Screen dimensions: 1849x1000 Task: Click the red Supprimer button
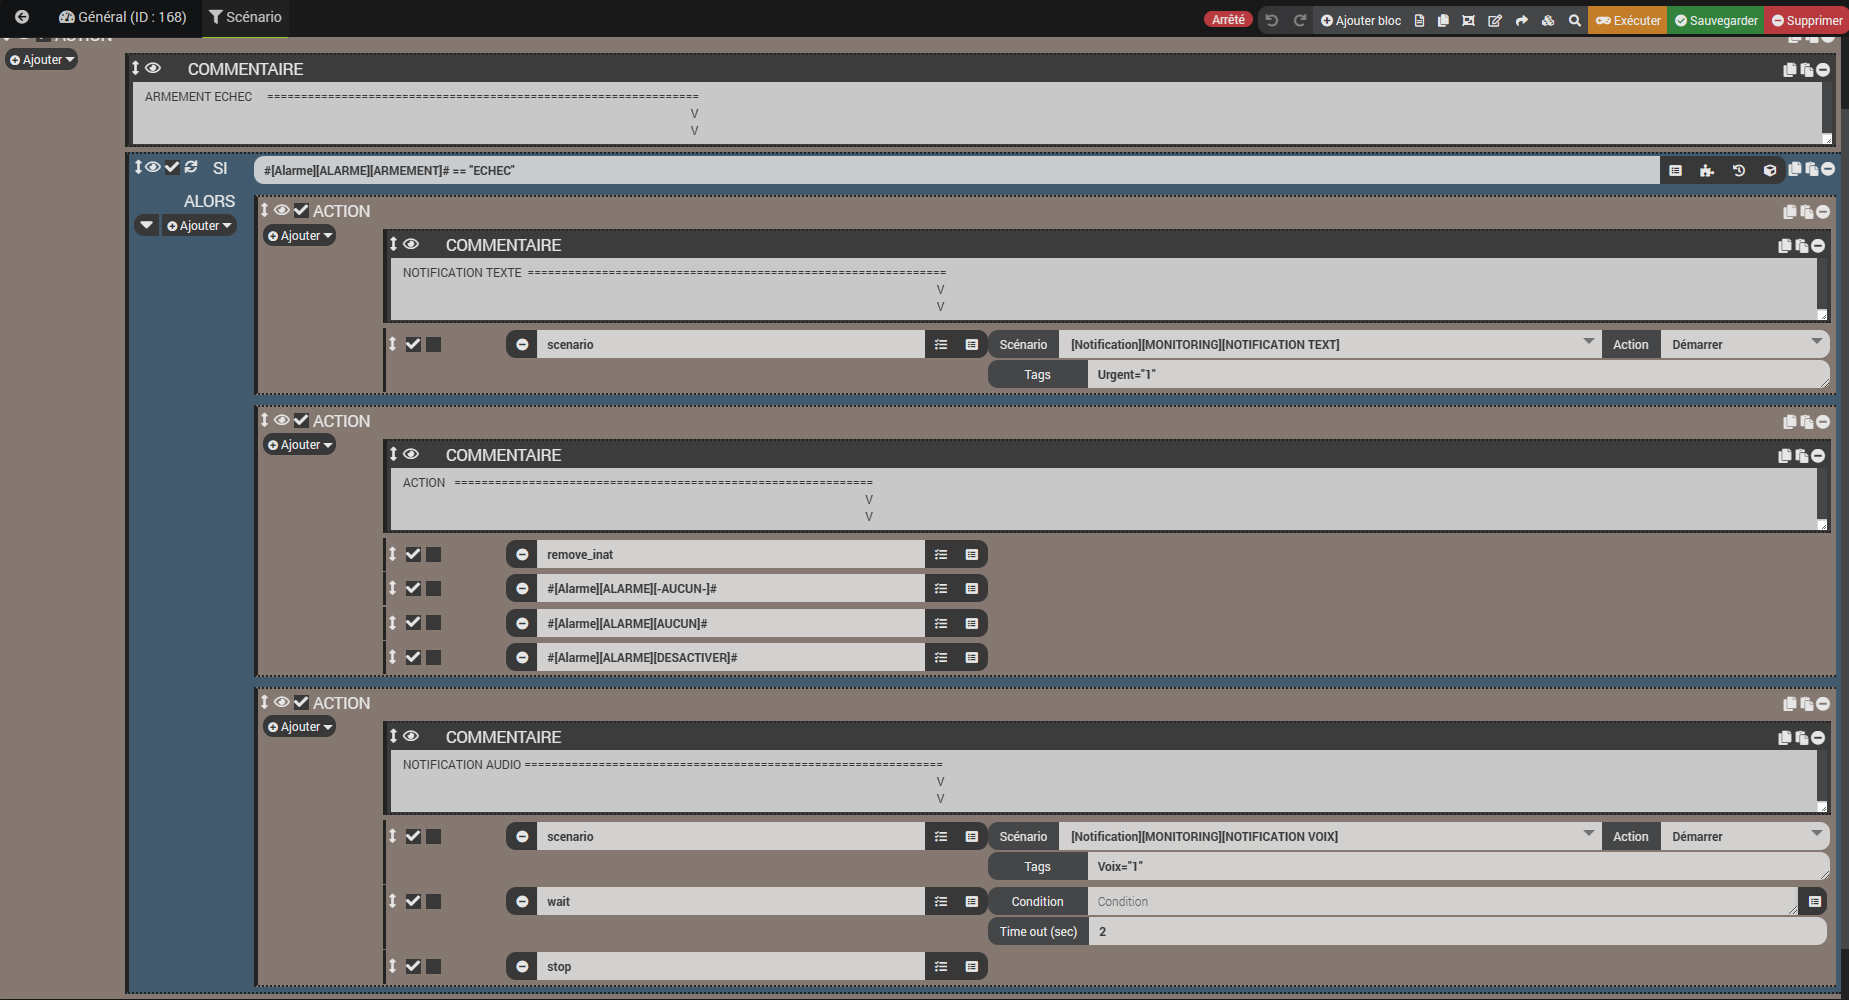pos(1807,20)
